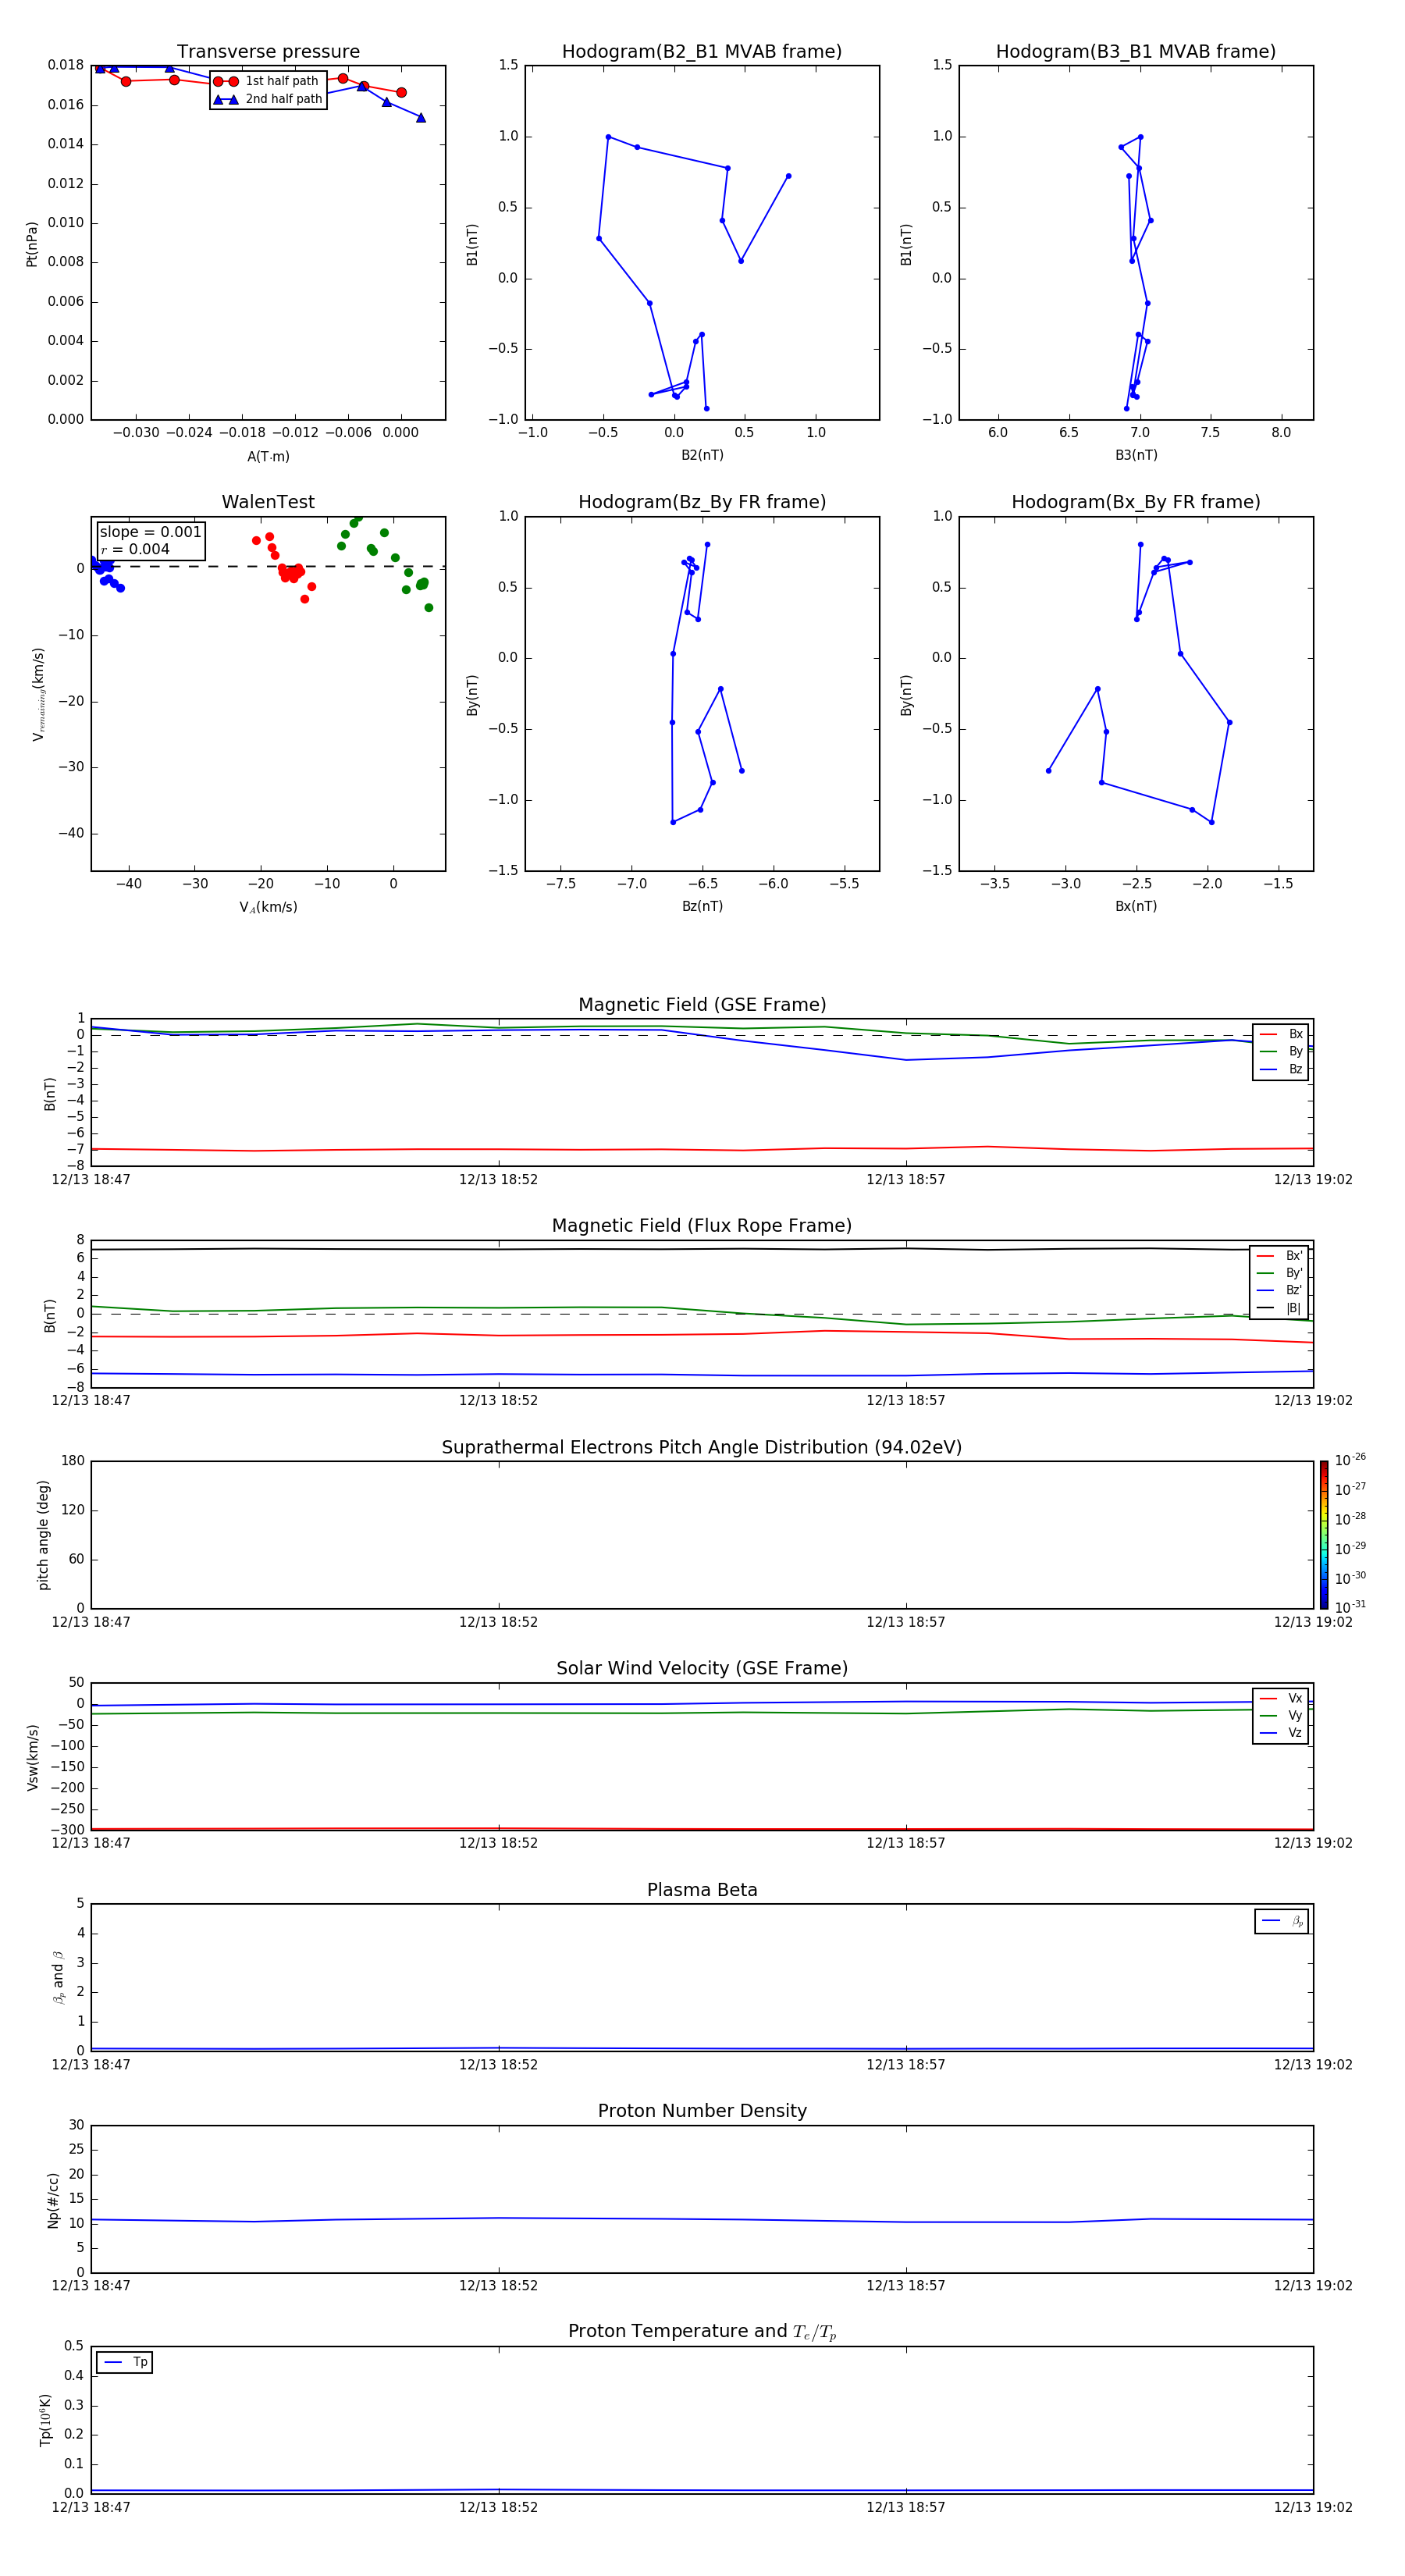Click the 'Bx' entry in GSE magnetic field legend
The width and height of the screenshot is (1405, 2576).
coord(1281,1034)
